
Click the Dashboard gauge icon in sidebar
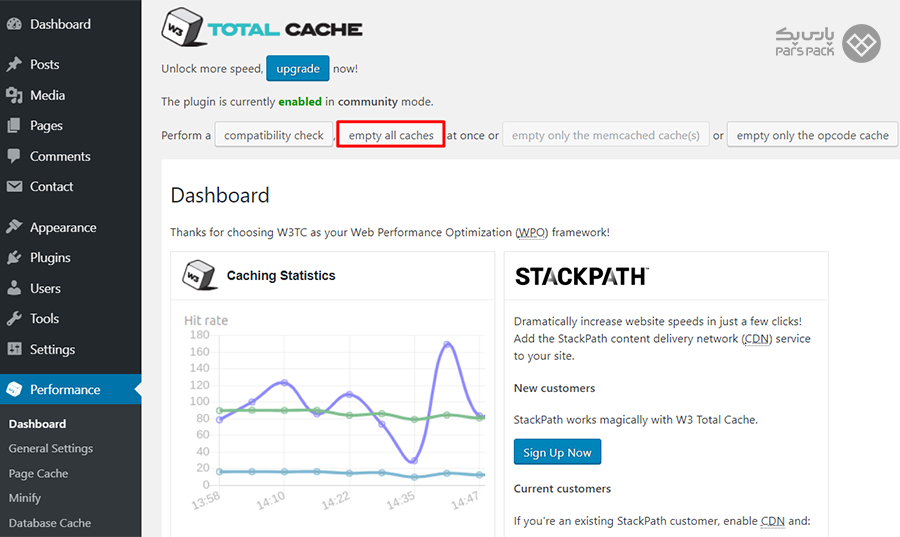[x=14, y=24]
